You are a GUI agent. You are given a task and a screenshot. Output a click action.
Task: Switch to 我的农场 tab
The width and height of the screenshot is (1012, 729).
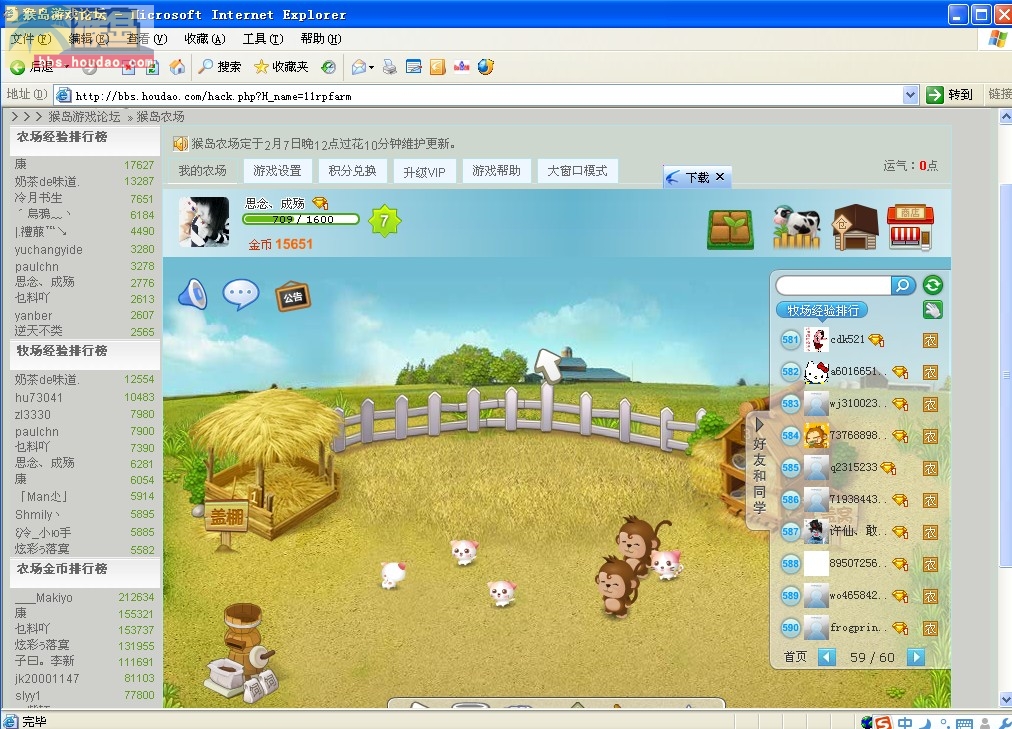pos(202,171)
